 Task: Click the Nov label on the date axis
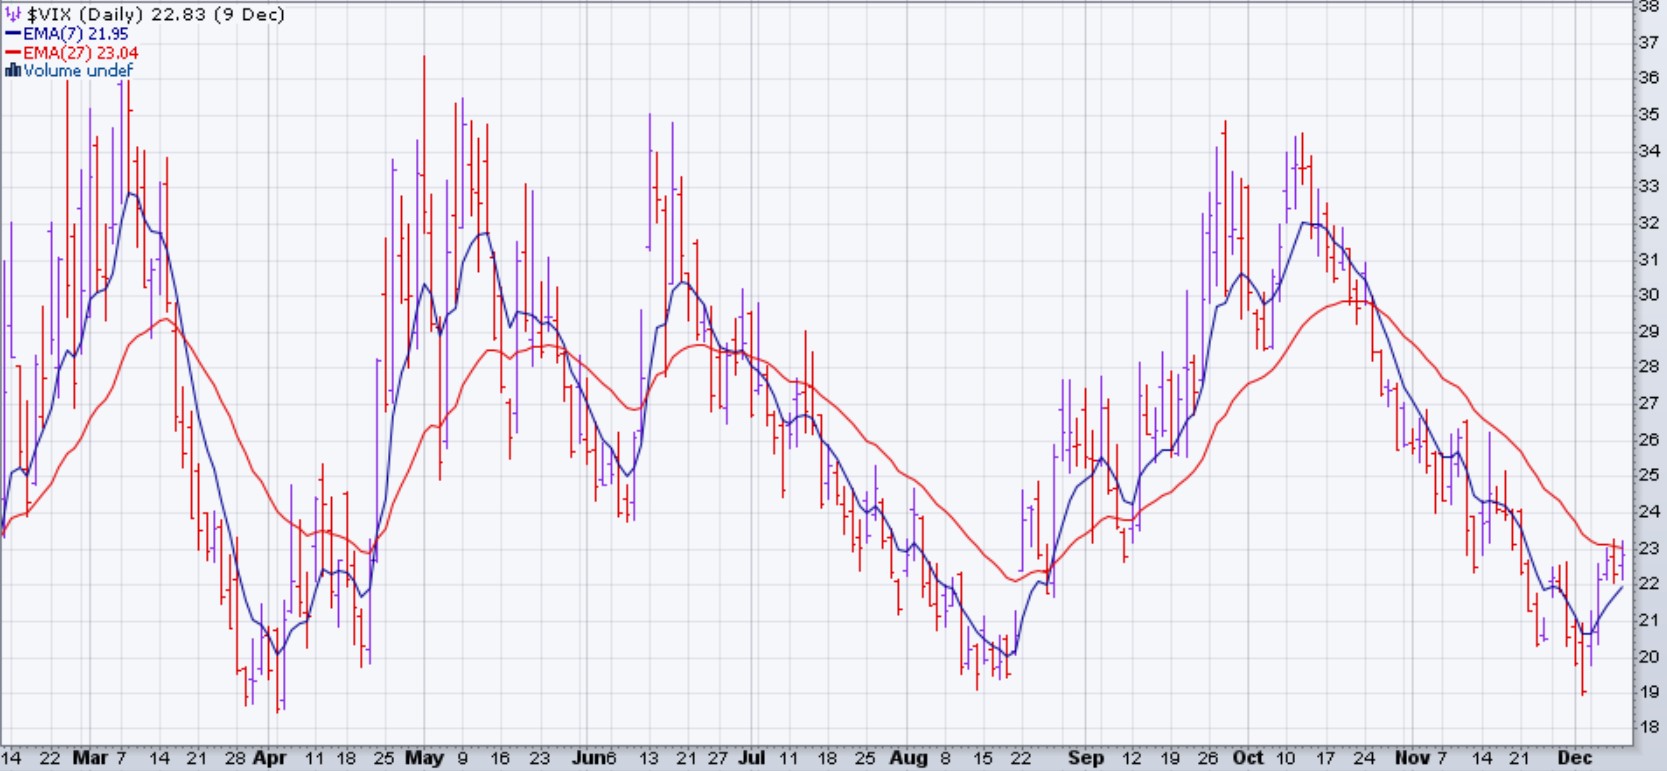(x=1411, y=758)
